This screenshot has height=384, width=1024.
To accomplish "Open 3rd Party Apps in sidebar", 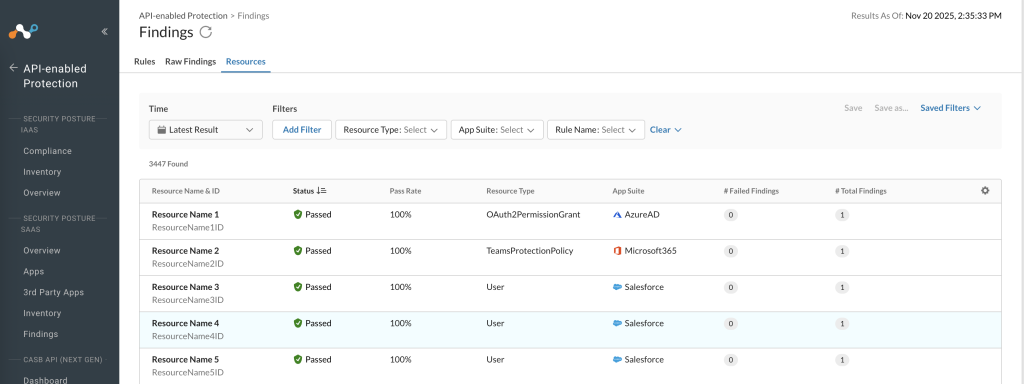I will (x=54, y=293).
